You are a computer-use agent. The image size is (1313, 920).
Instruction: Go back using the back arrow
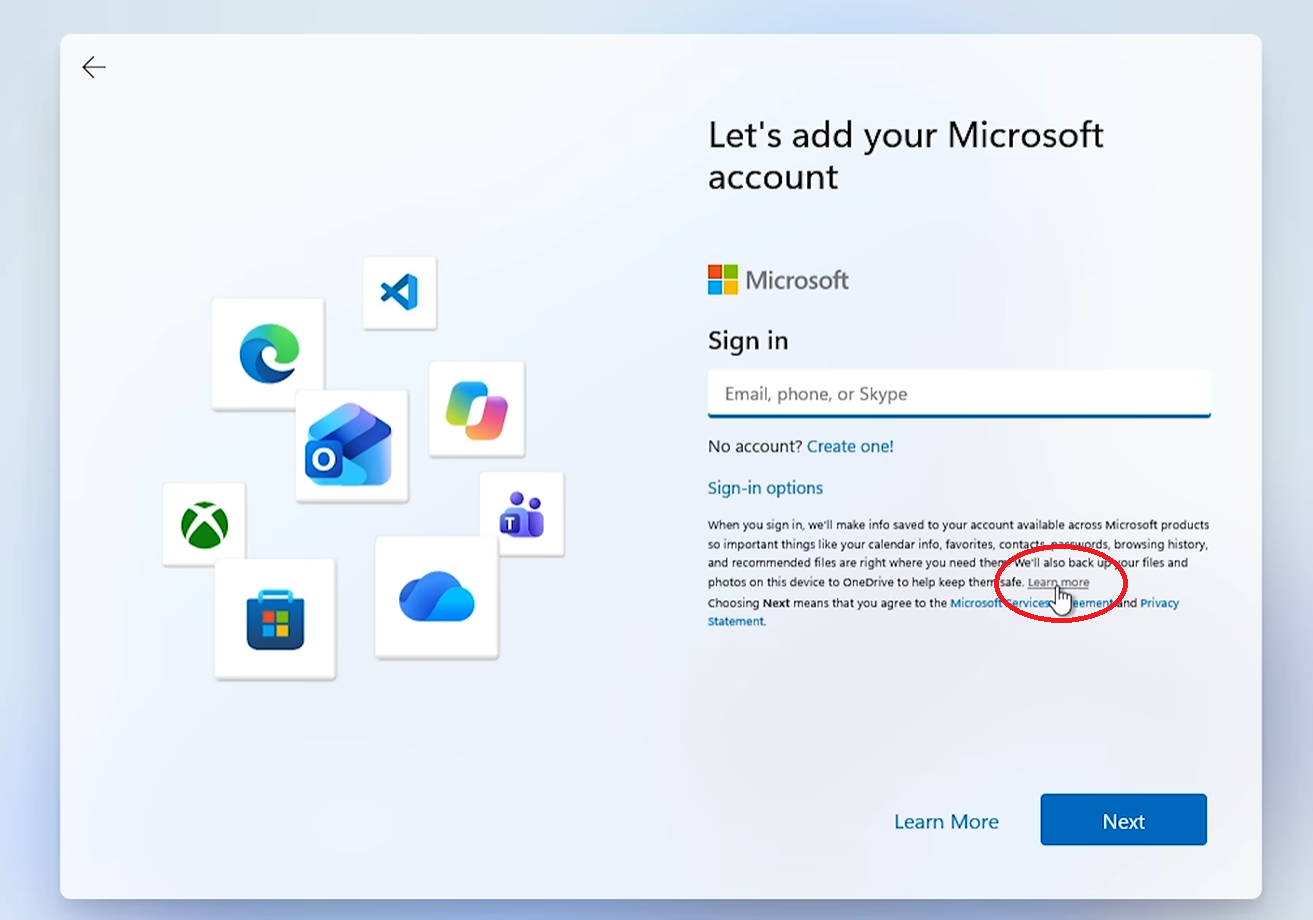click(x=94, y=67)
